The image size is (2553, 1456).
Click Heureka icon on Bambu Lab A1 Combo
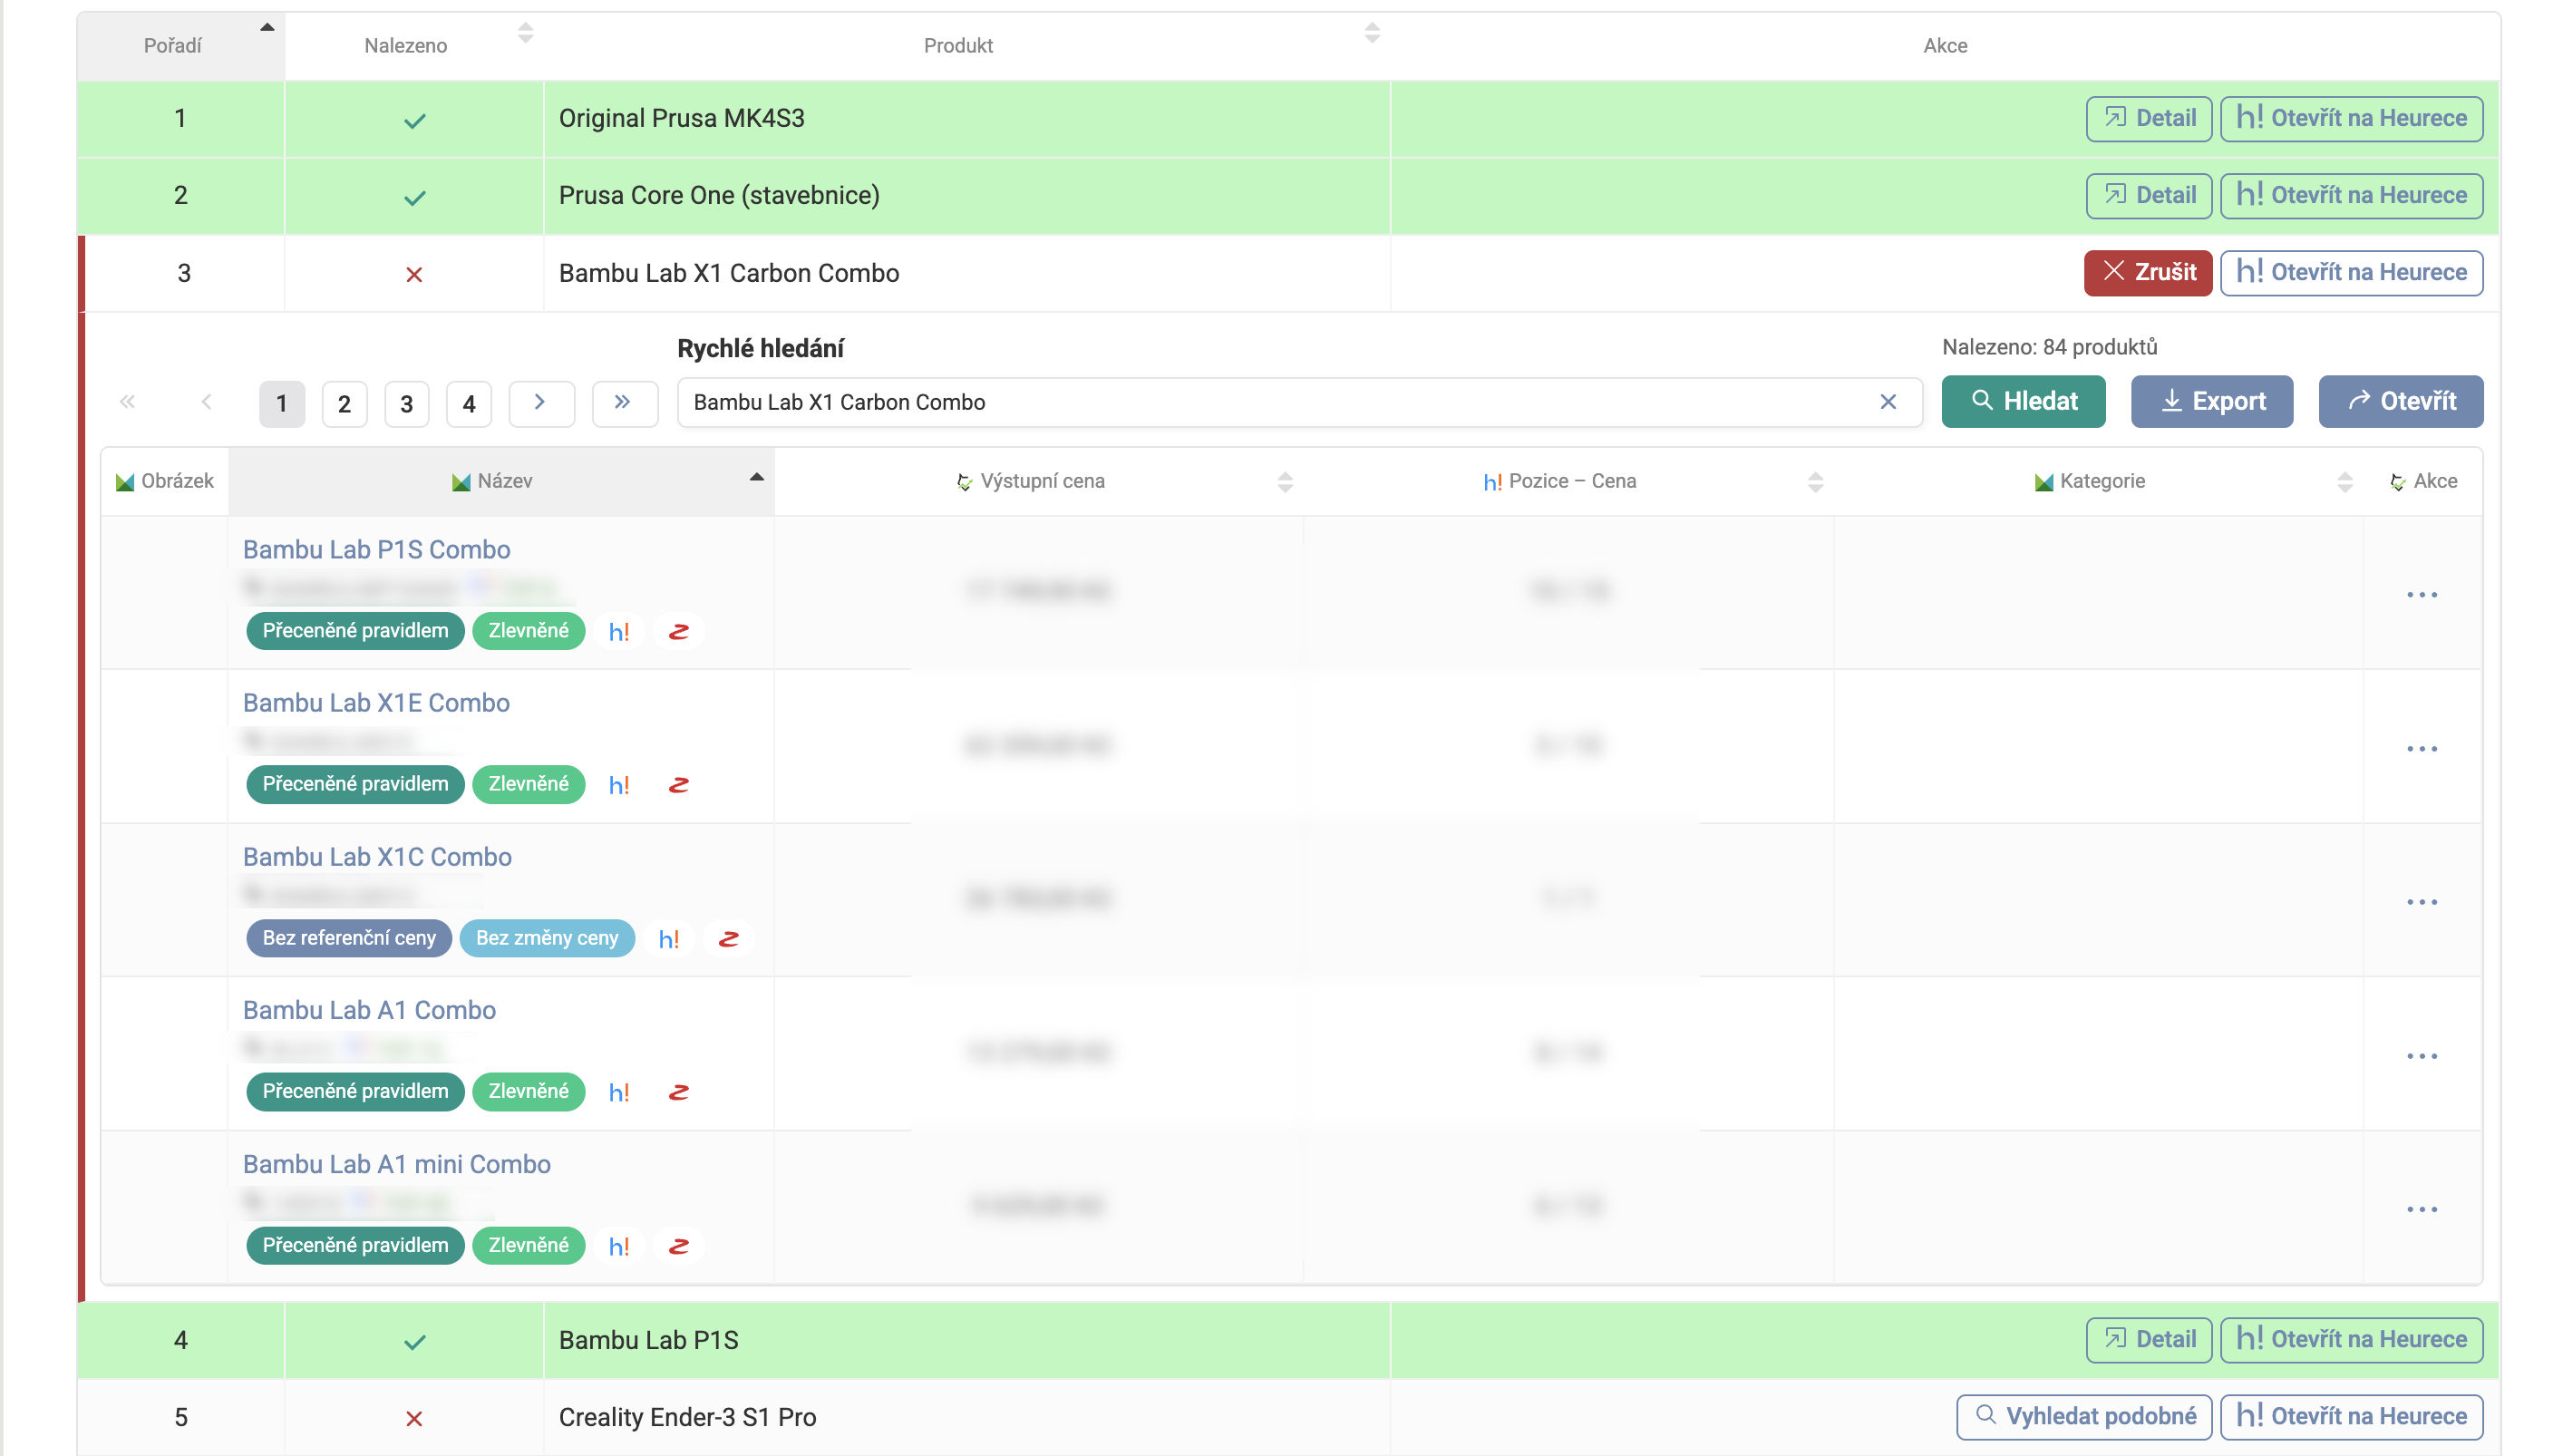(619, 1092)
